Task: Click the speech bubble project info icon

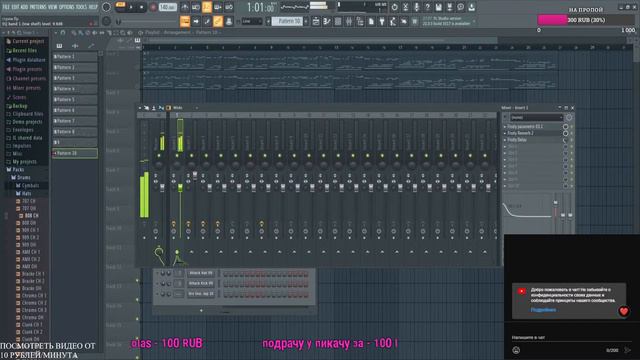Action: pyautogui.click(x=460, y=7)
